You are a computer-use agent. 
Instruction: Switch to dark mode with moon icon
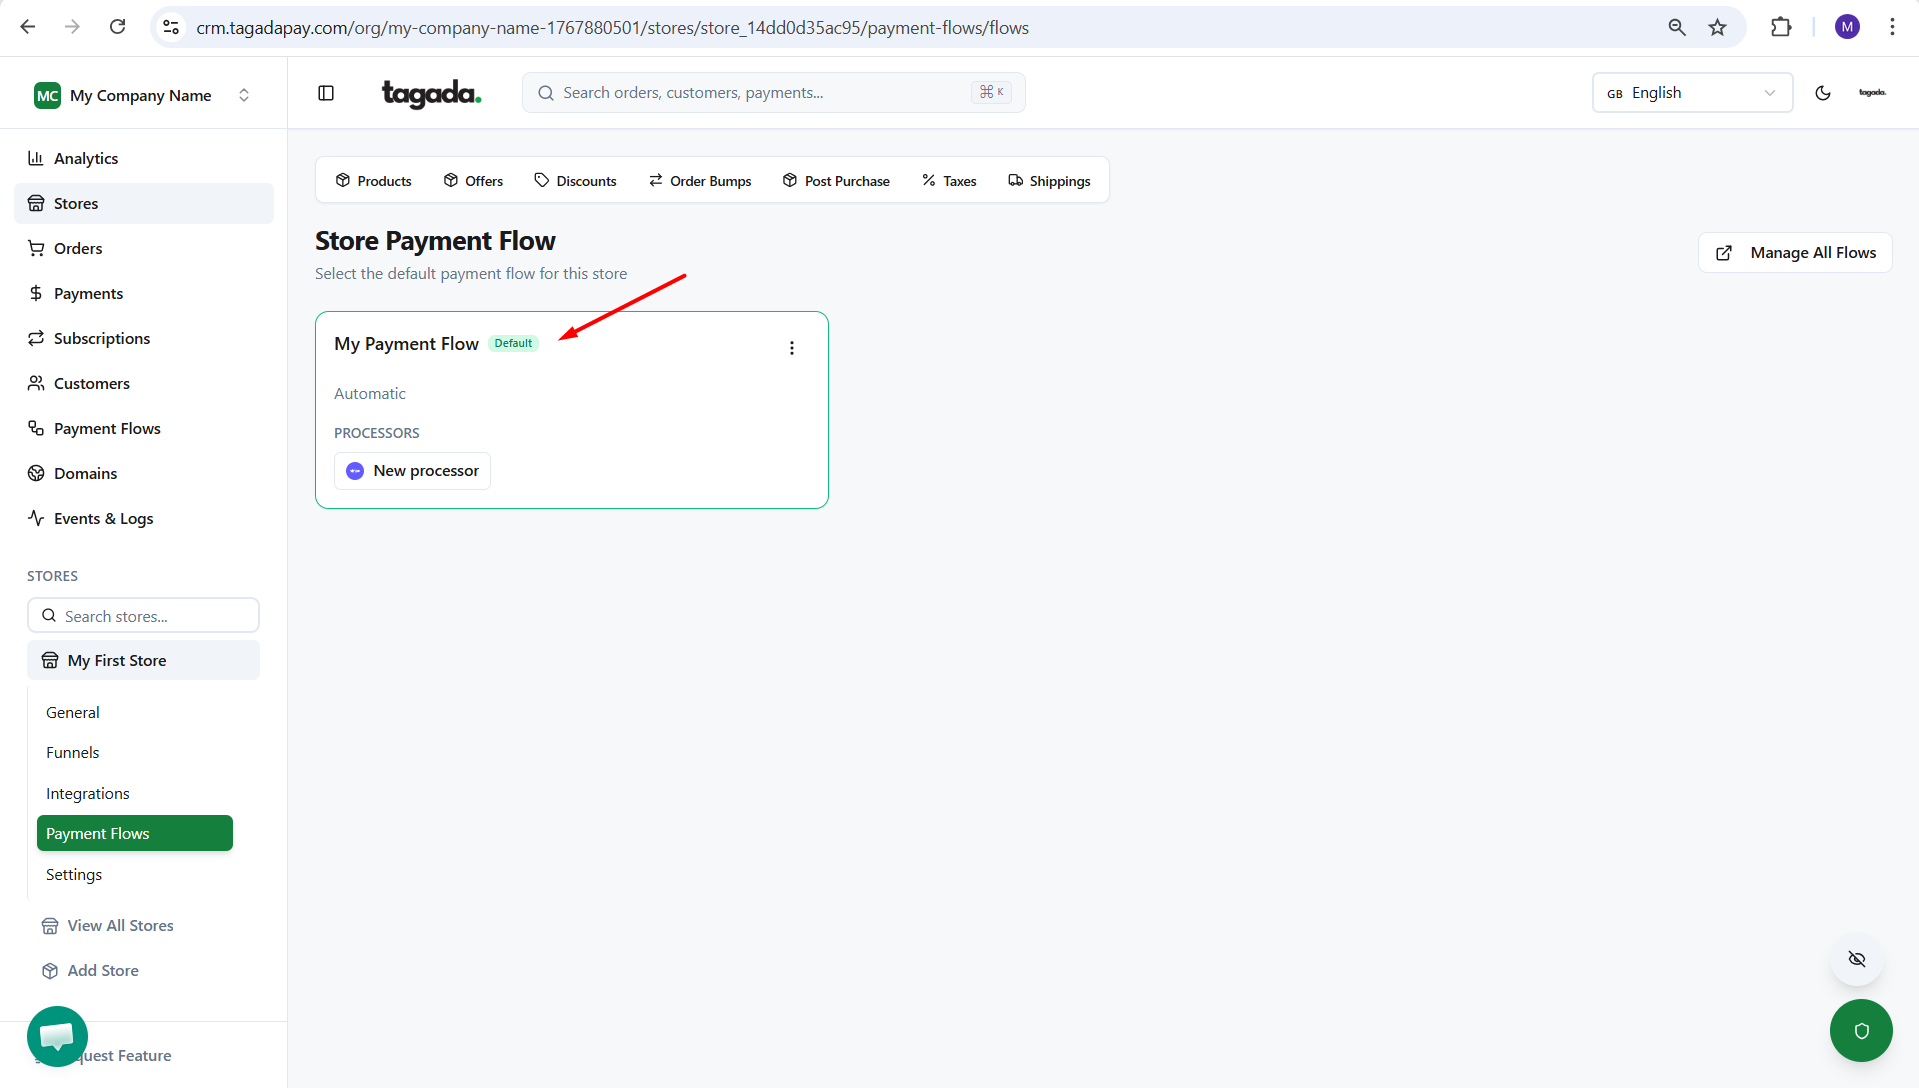click(1823, 93)
